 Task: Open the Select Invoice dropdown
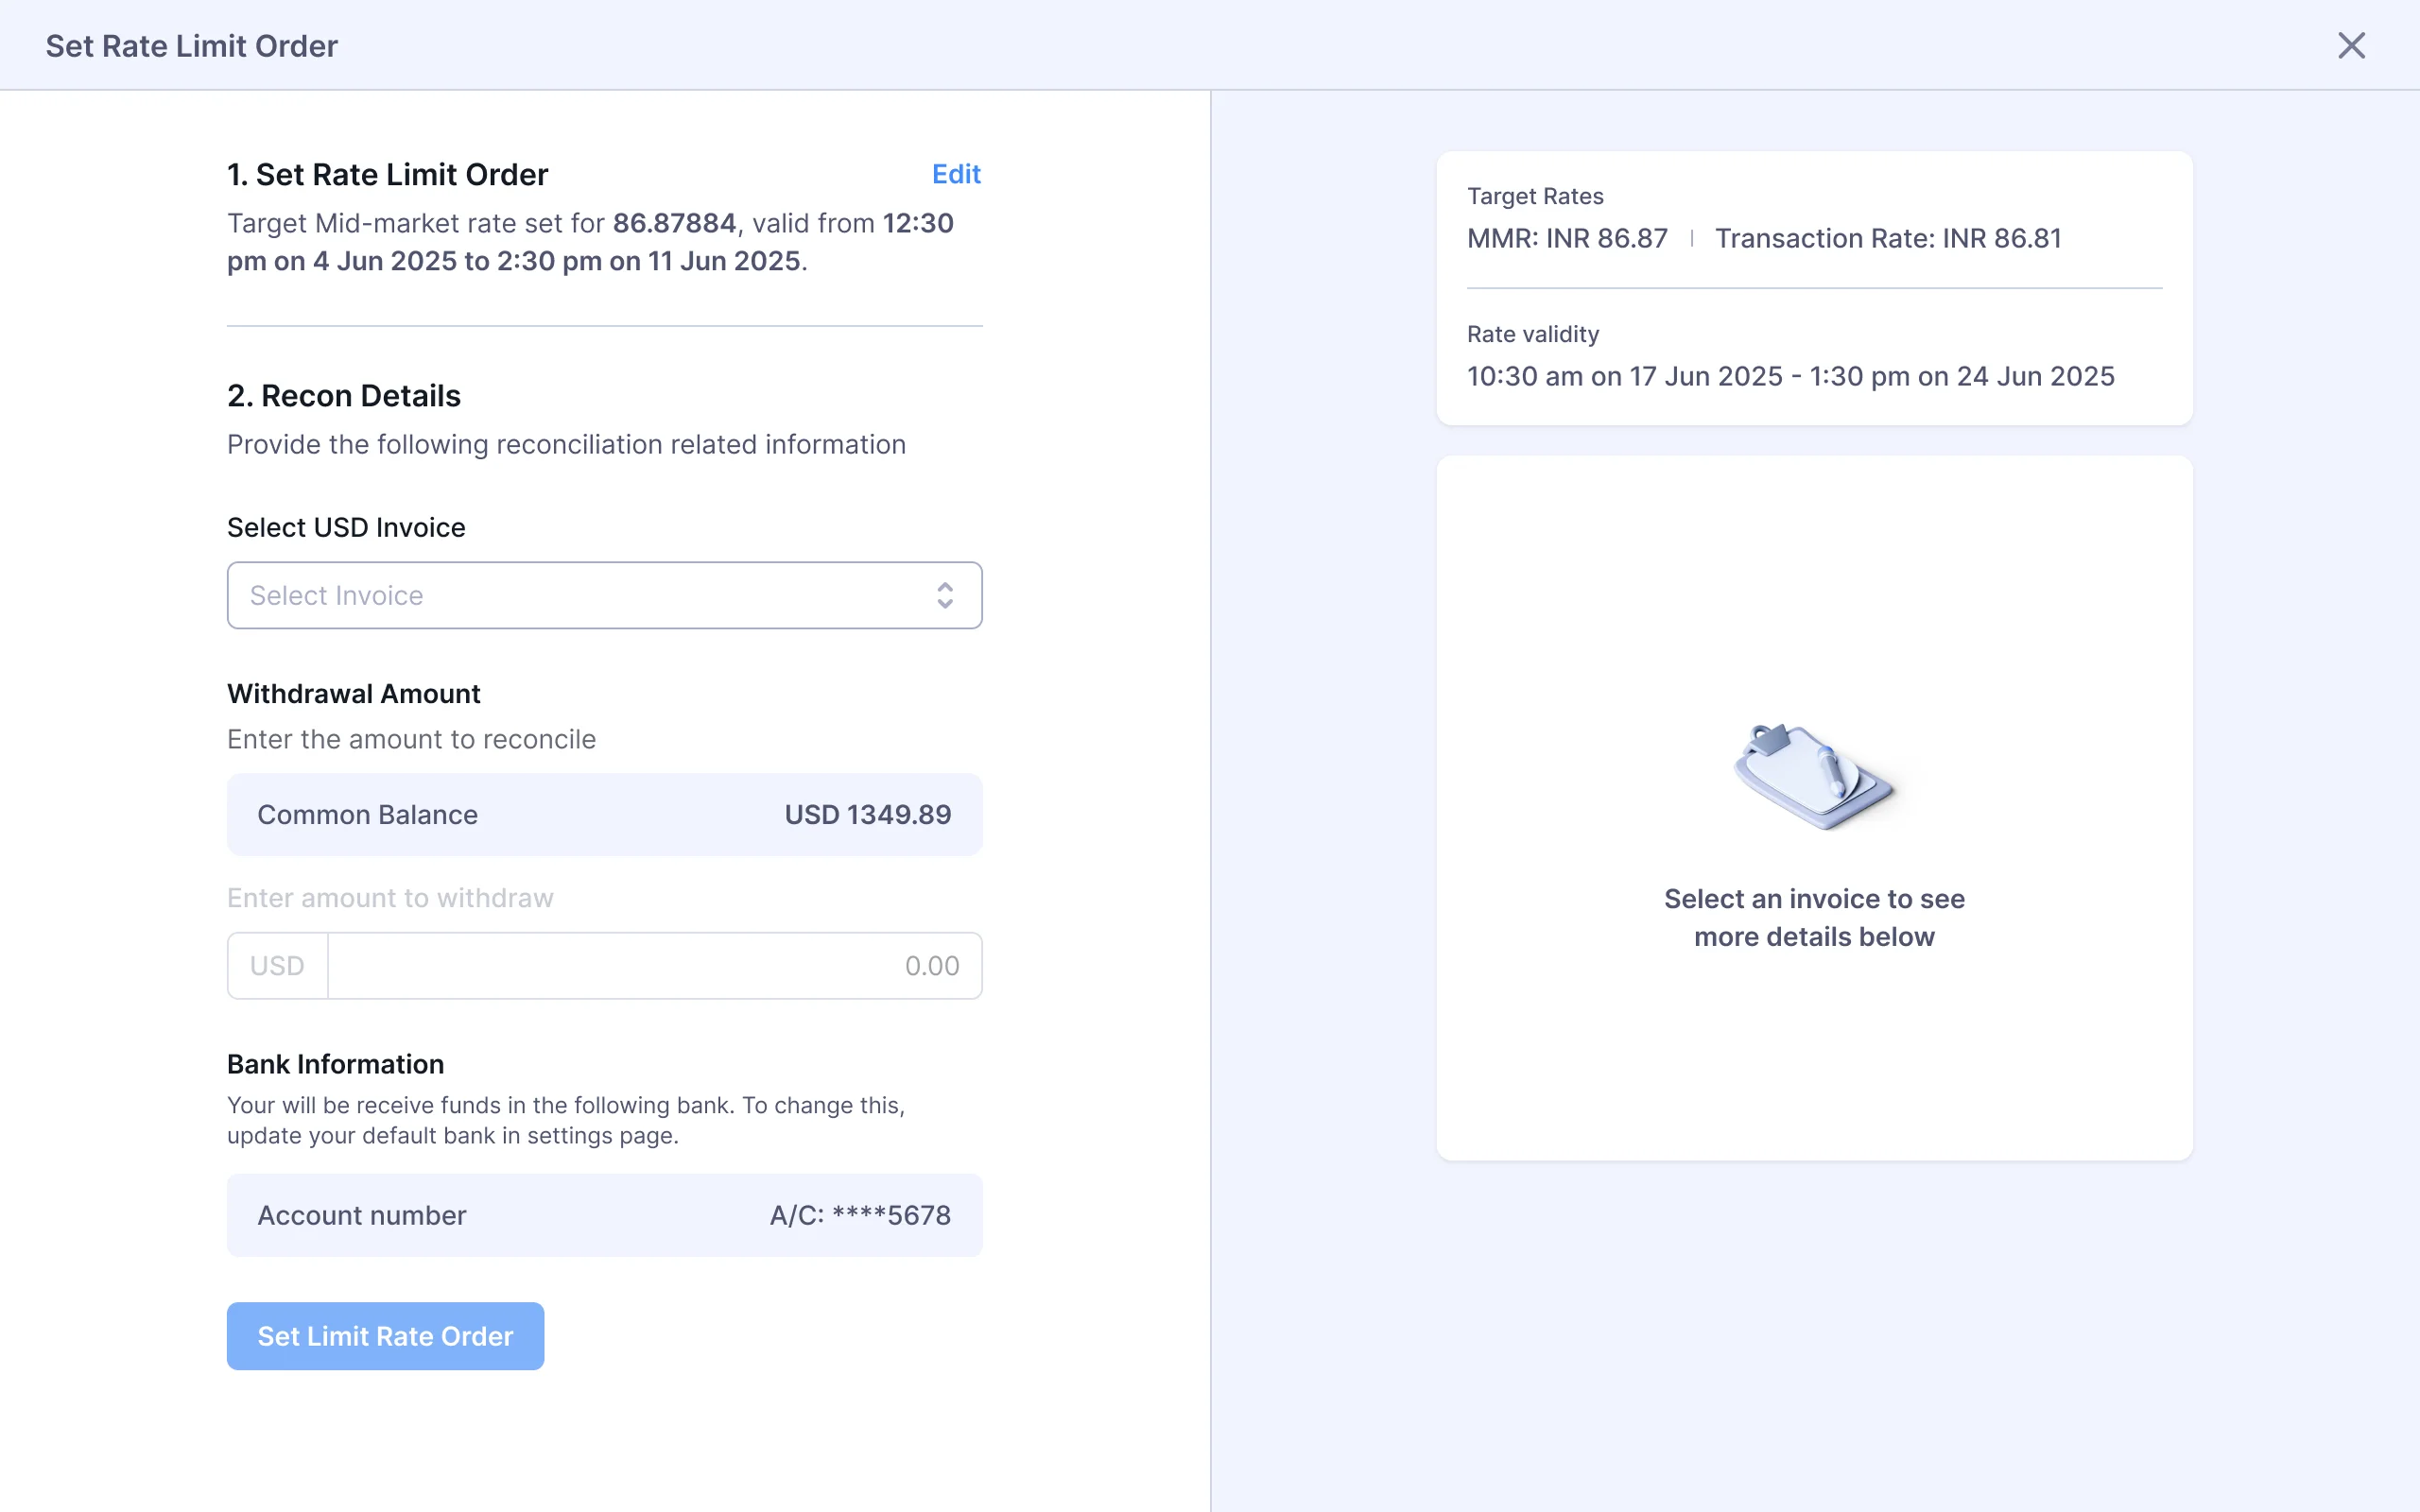[604, 595]
